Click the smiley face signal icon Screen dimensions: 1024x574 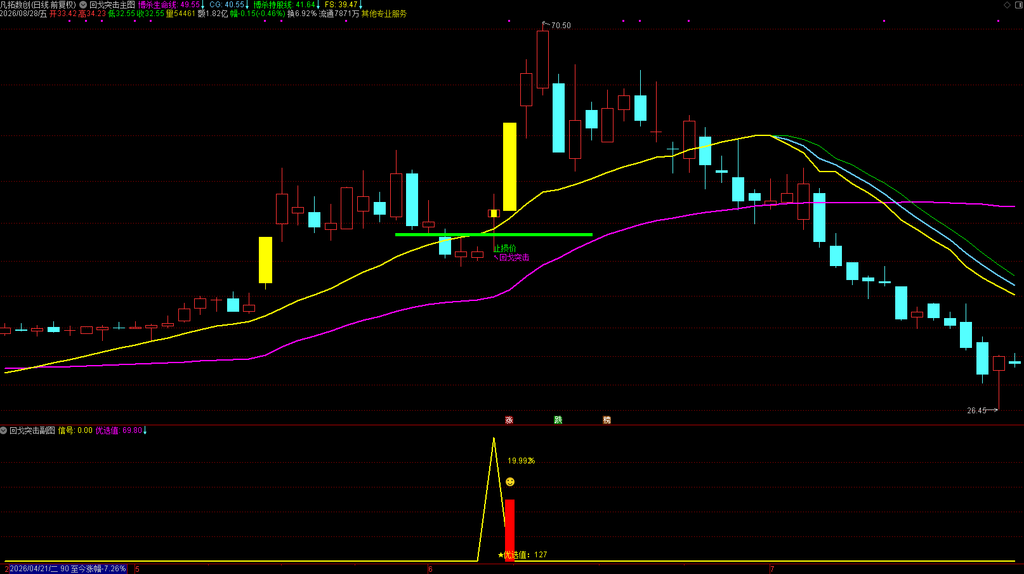[x=510, y=482]
